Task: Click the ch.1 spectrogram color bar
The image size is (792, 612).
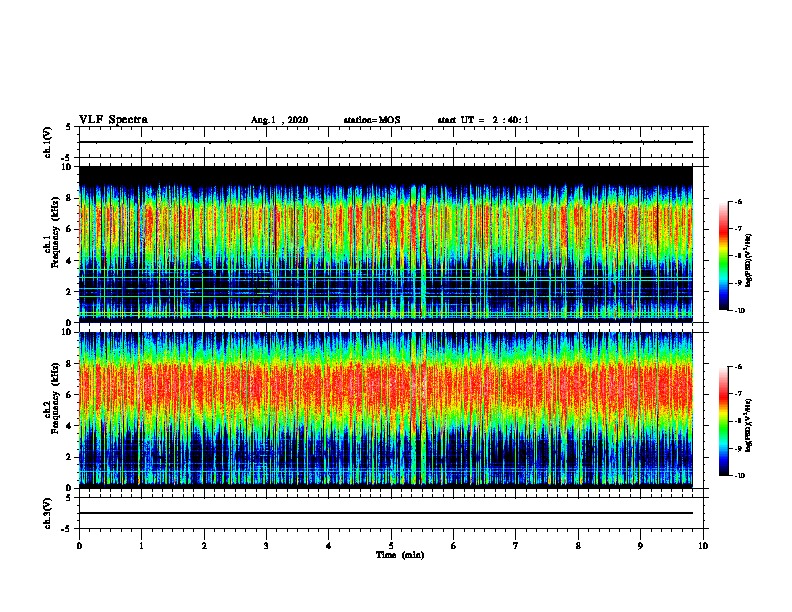Action: [724, 256]
